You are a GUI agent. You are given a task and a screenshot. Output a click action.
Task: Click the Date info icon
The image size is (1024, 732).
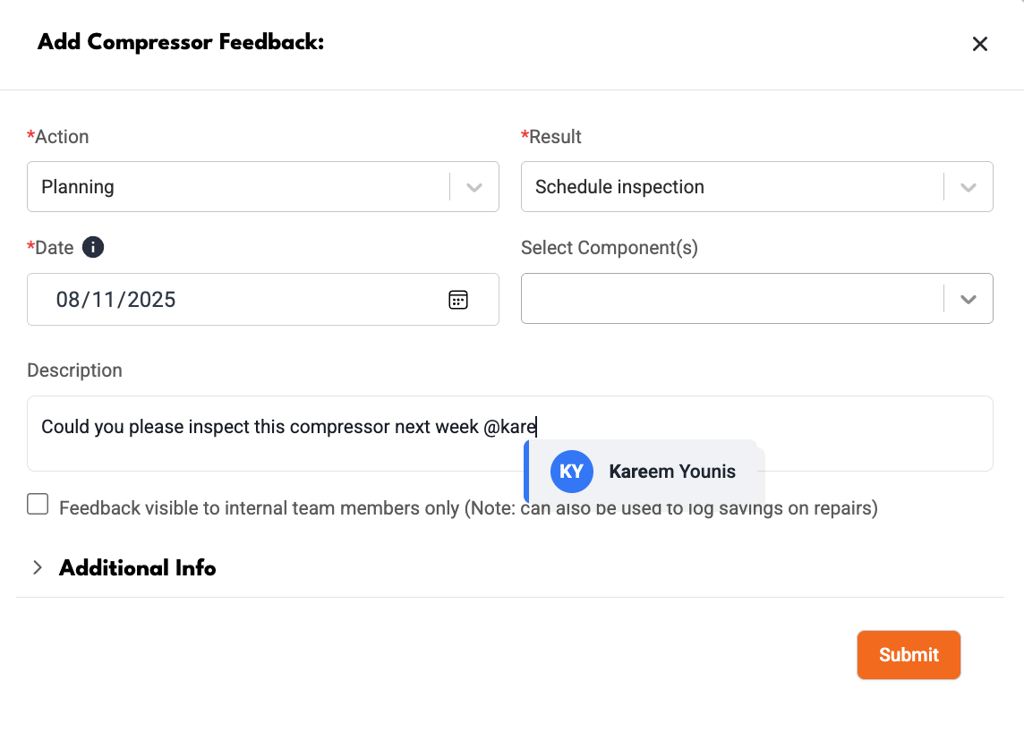click(93, 247)
